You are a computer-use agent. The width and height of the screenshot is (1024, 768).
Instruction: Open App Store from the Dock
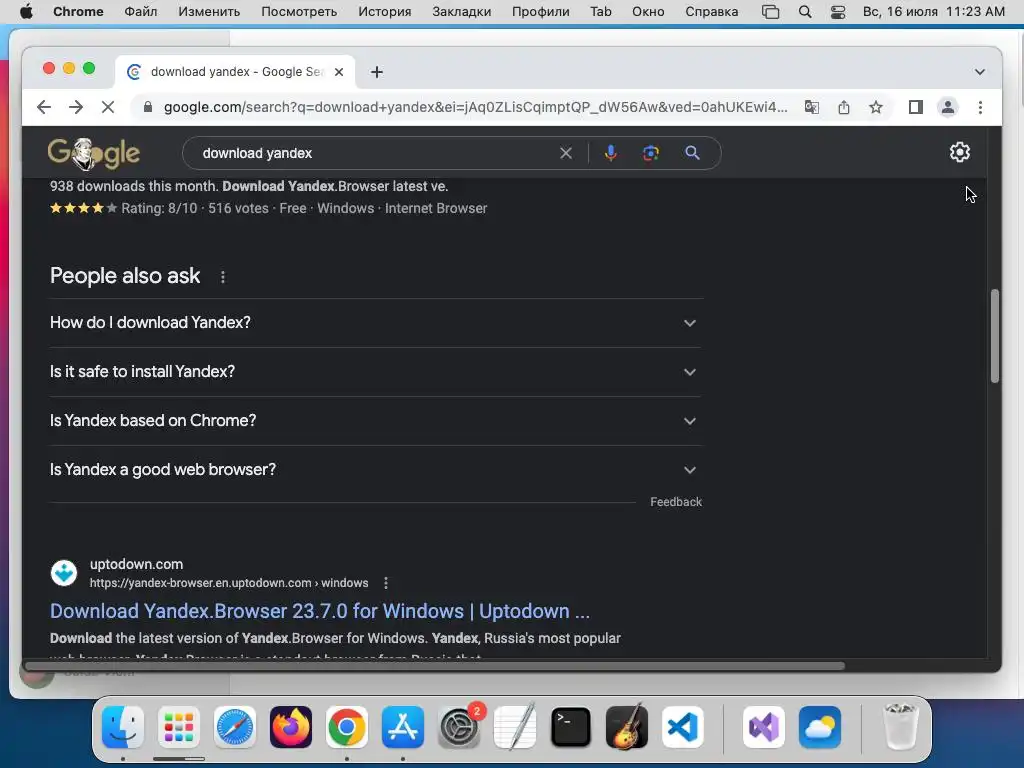[x=403, y=727]
